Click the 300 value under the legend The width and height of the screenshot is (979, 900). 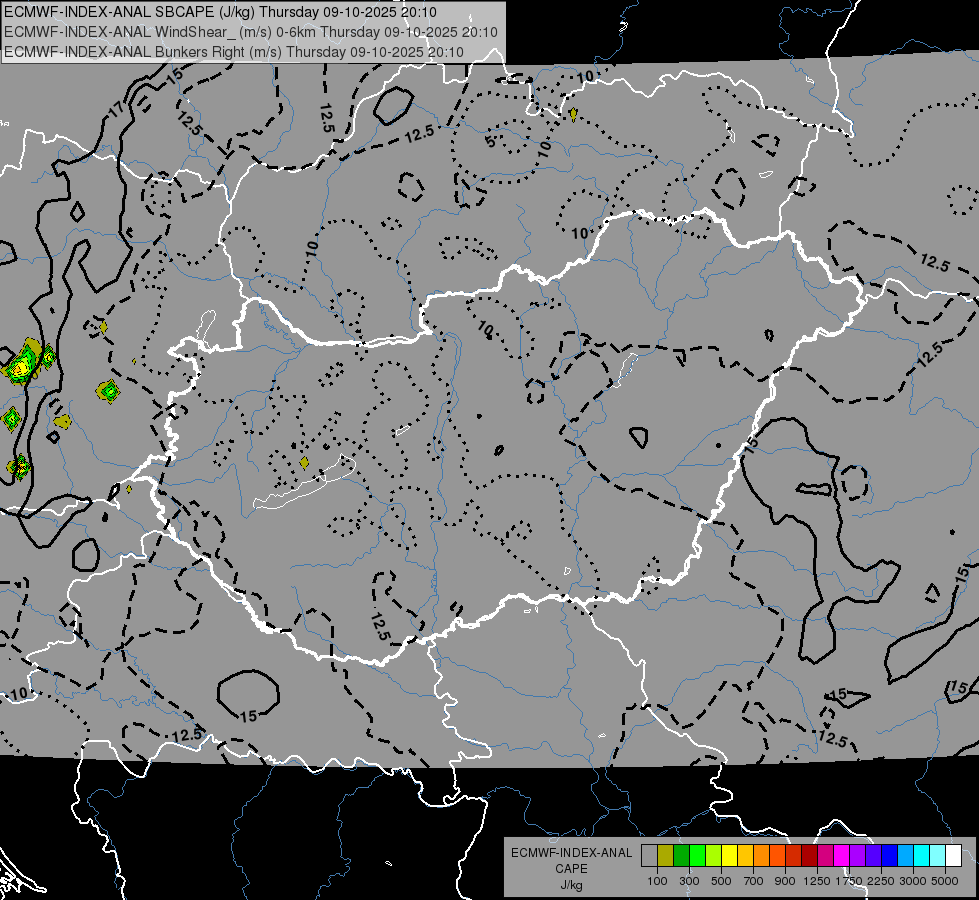click(x=689, y=881)
